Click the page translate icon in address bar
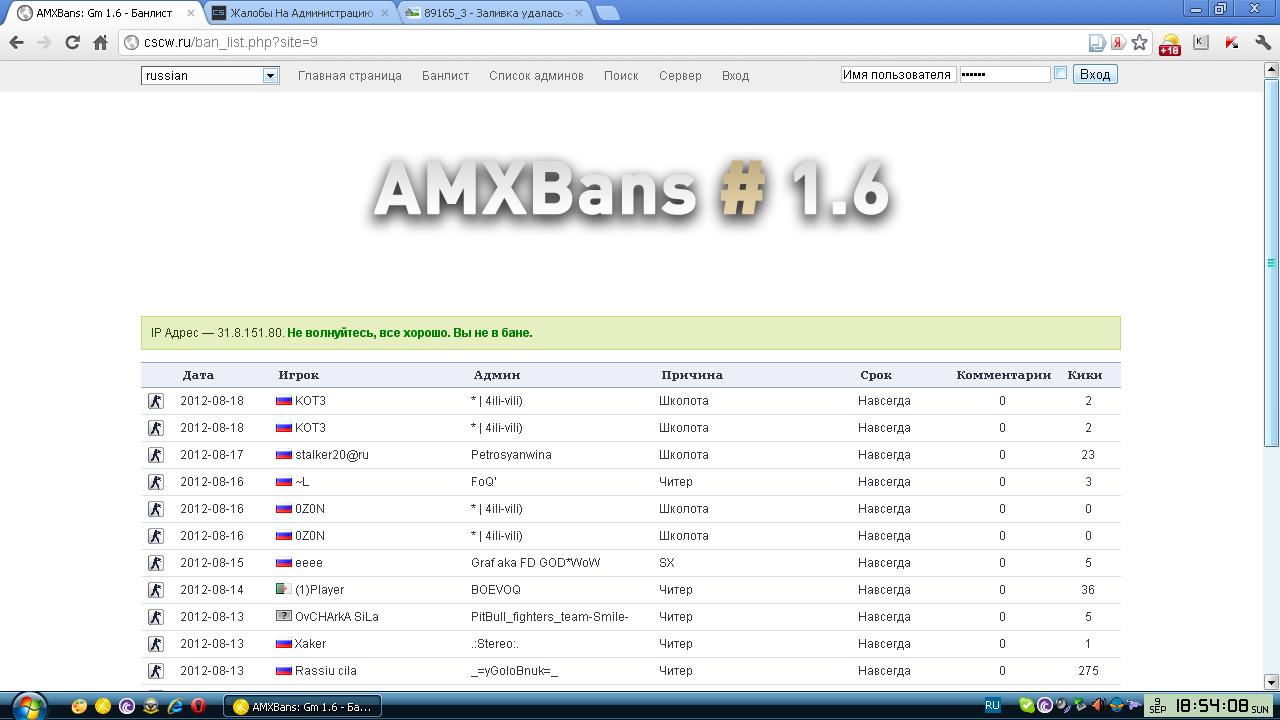 (x=1097, y=42)
